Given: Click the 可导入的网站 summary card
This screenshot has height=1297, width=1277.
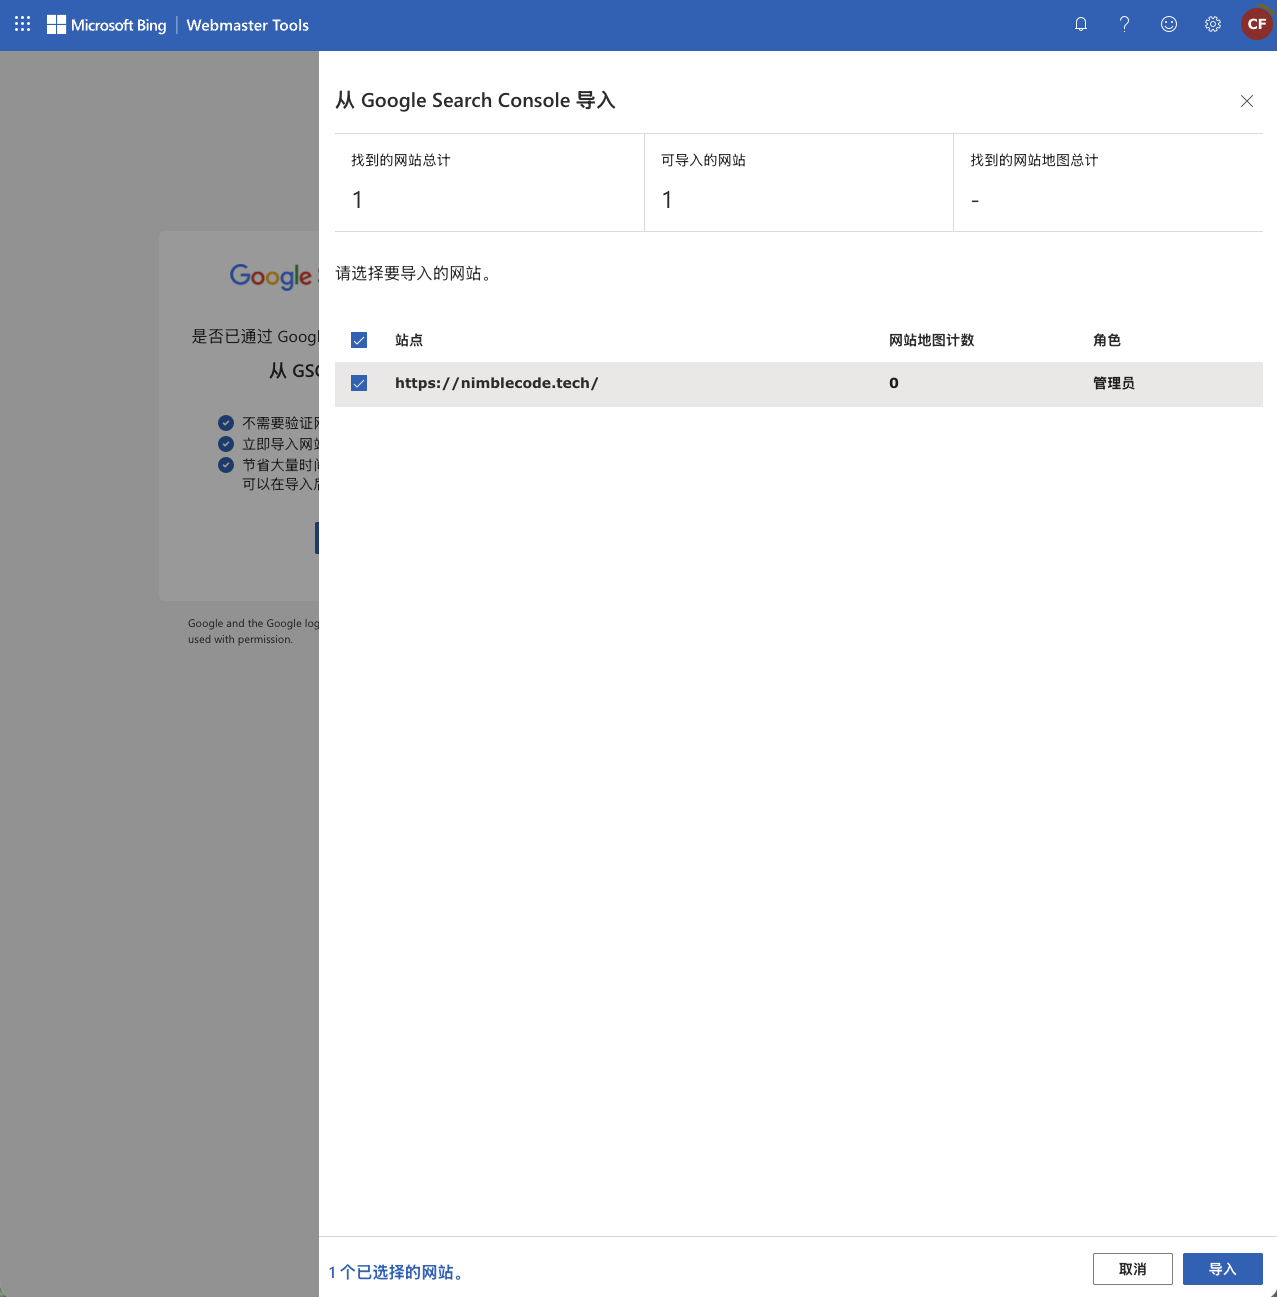Looking at the screenshot, I should (798, 182).
